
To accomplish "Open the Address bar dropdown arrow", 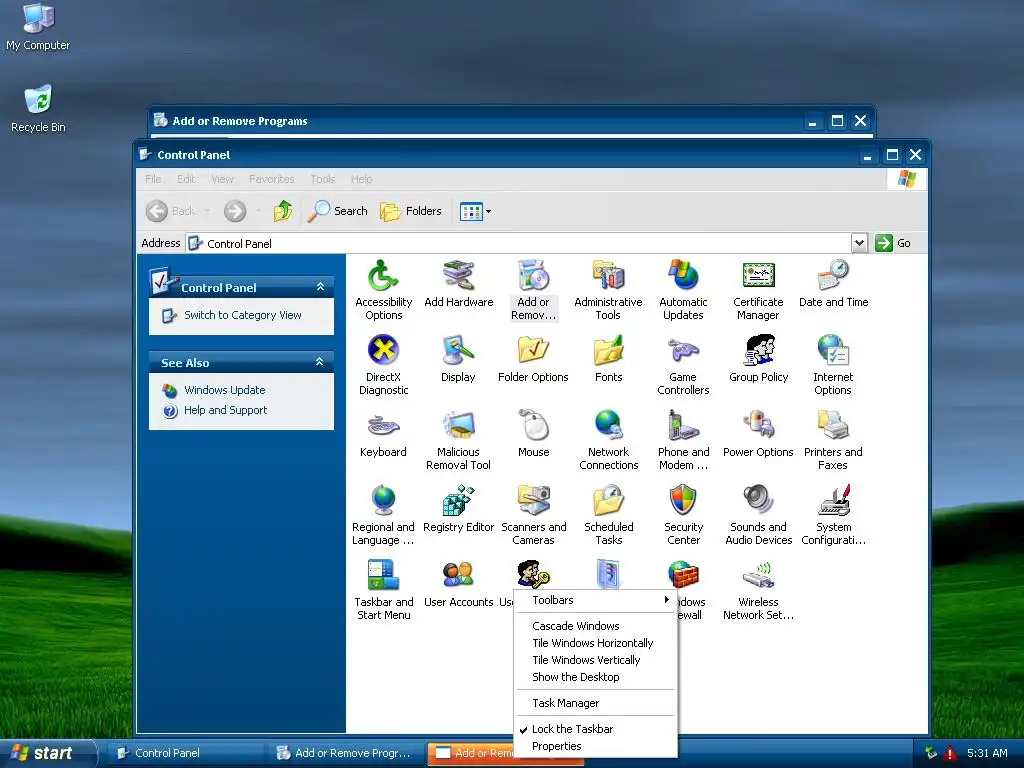I will click(859, 243).
